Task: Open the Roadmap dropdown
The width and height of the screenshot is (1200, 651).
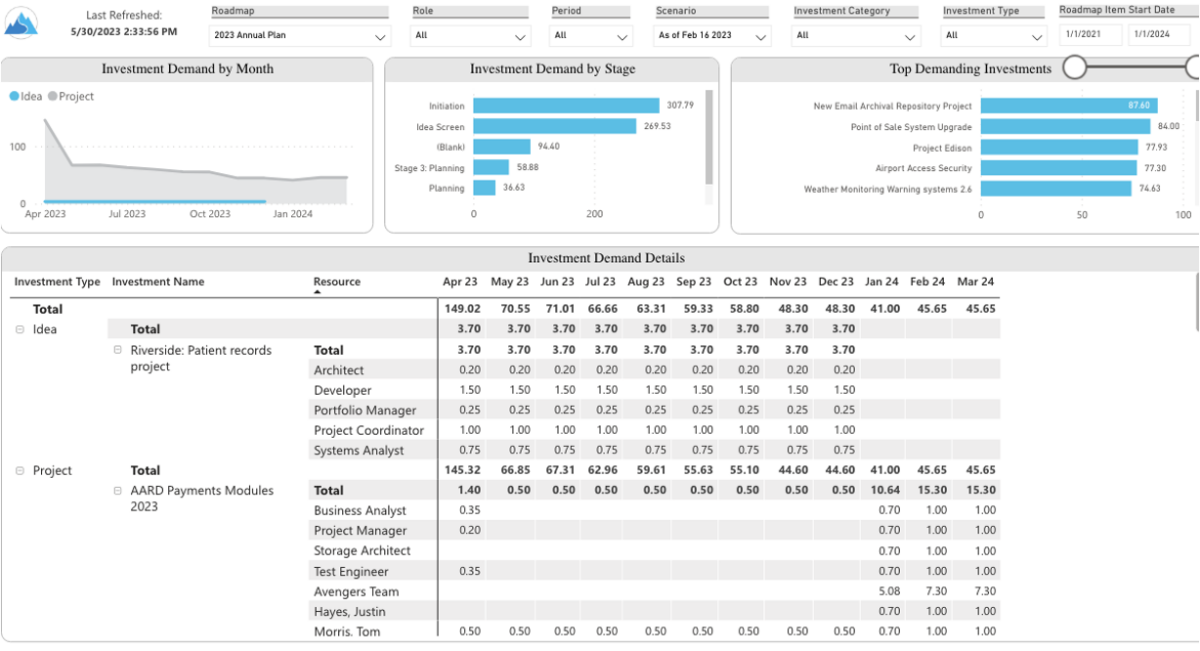Action: [x=299, y=34]
